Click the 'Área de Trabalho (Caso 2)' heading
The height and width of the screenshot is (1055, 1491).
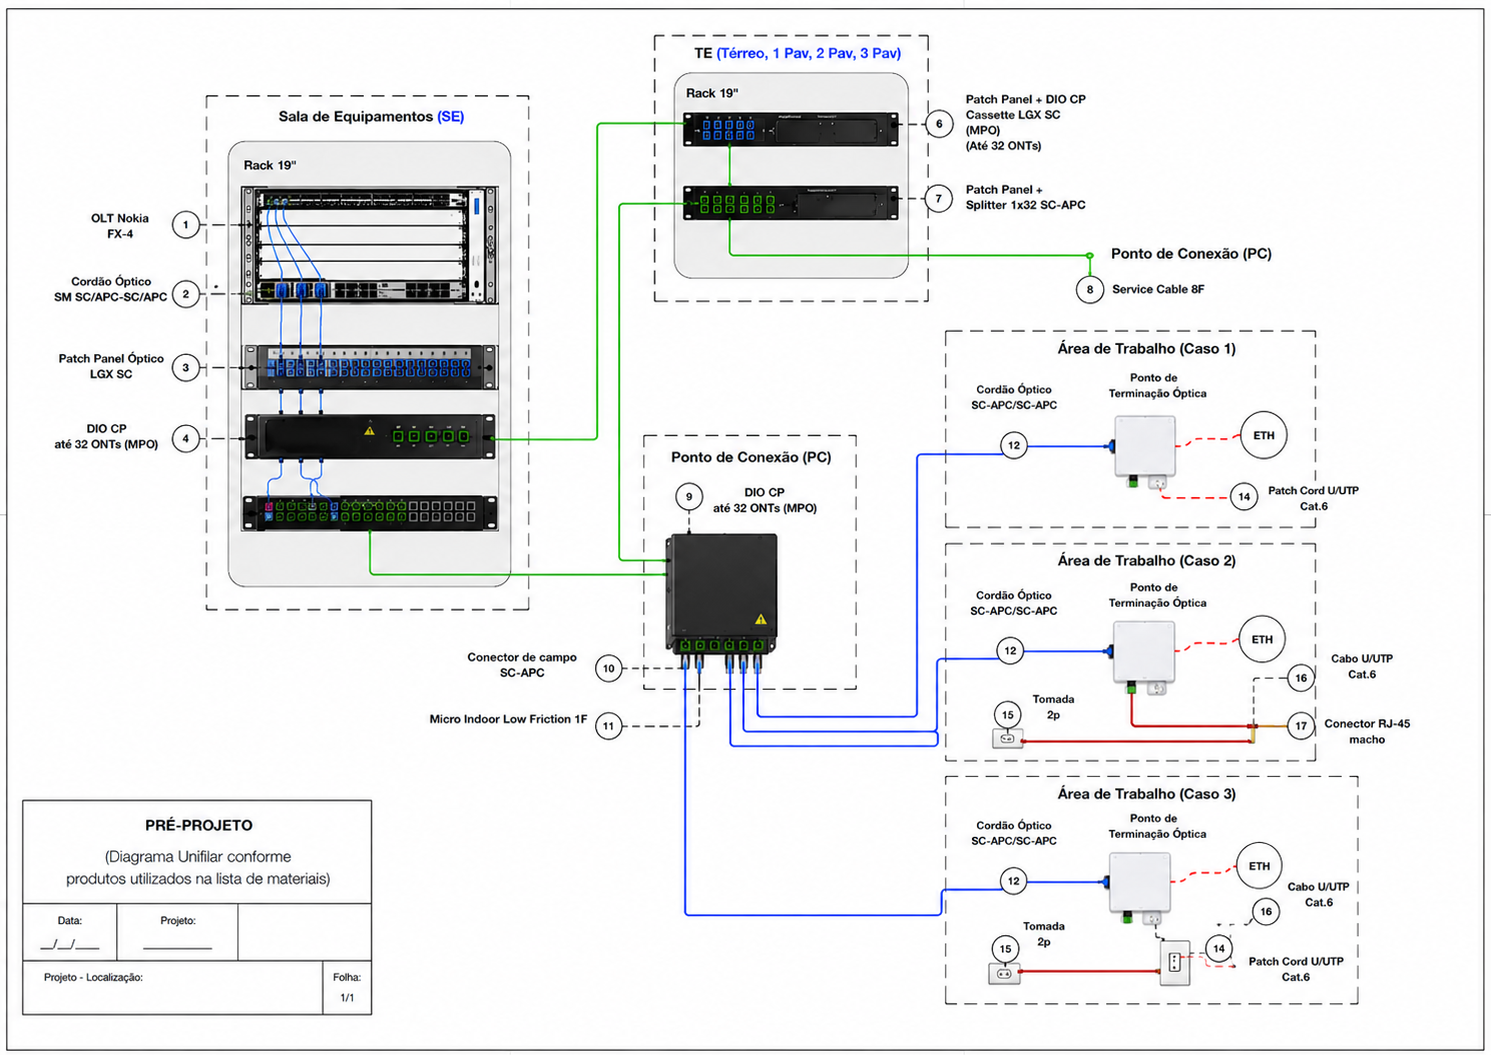point(1146,561)
